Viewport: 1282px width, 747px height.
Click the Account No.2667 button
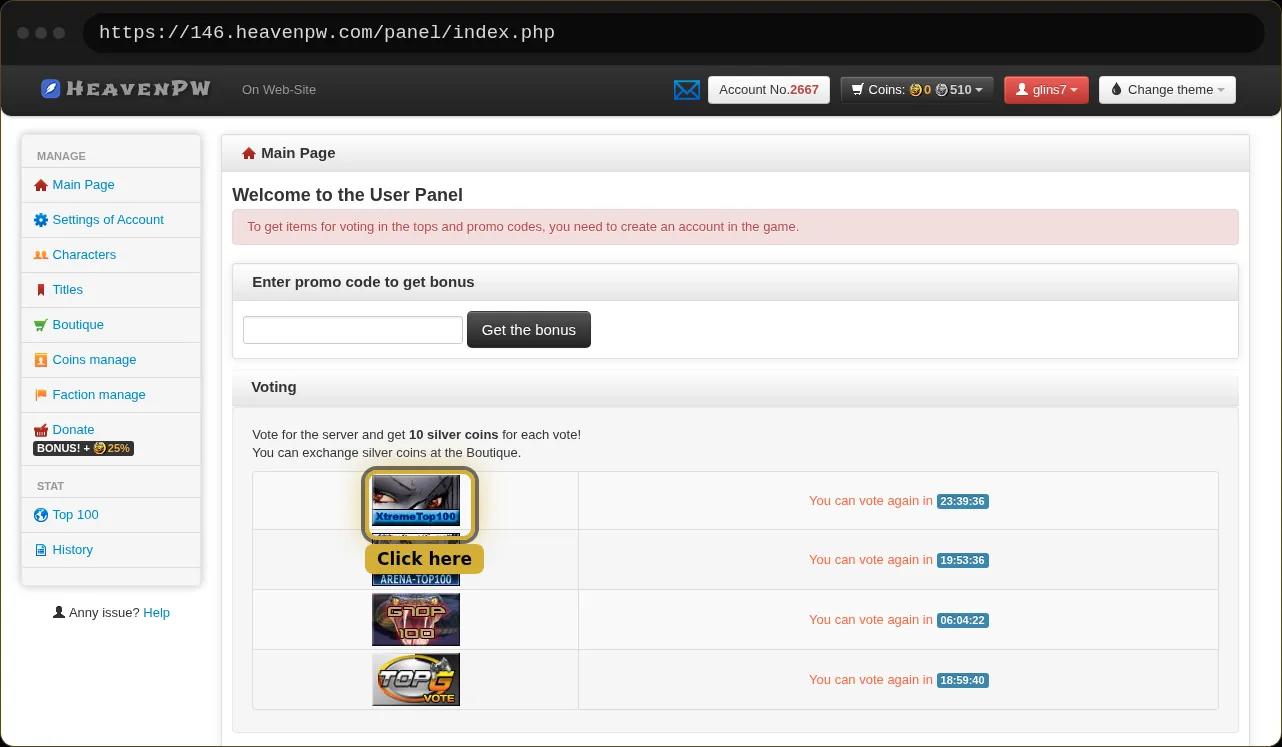pyautogui.click(x=769, y=90)
